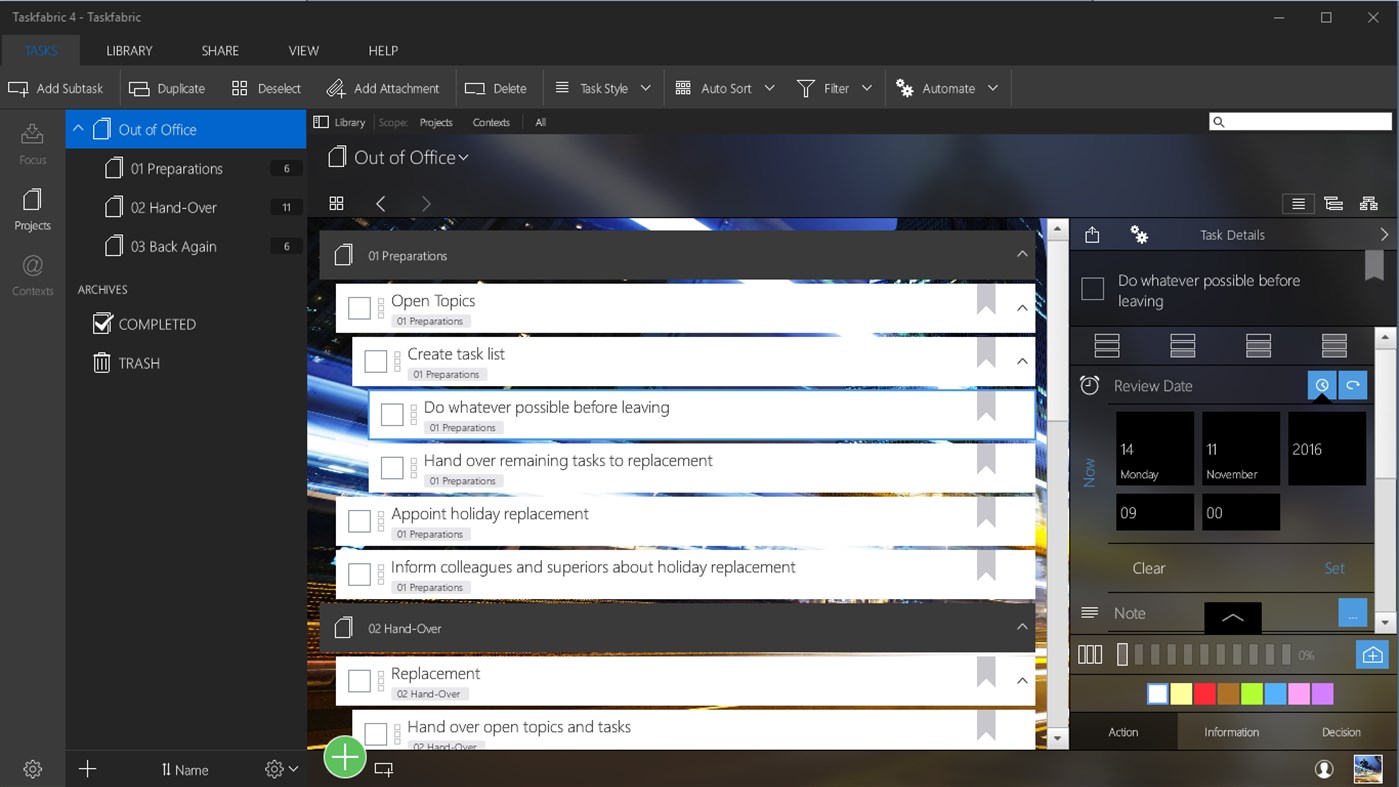Check the Replacement task checkbox
This screenshot has width=1399, height=787.
click(x=360, y=680)
